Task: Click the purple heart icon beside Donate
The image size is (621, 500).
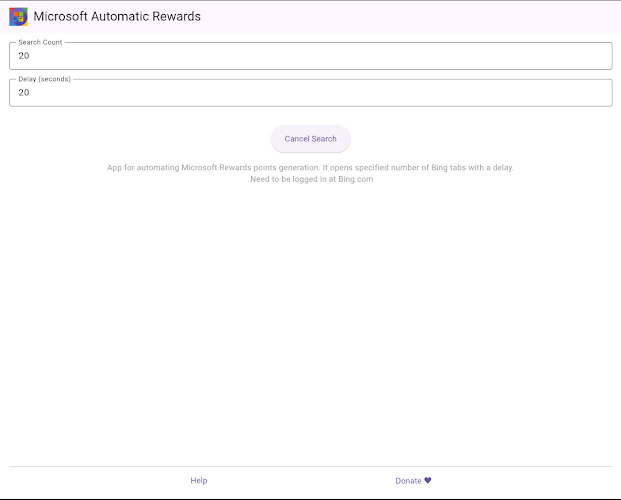Action: [428, 480]
